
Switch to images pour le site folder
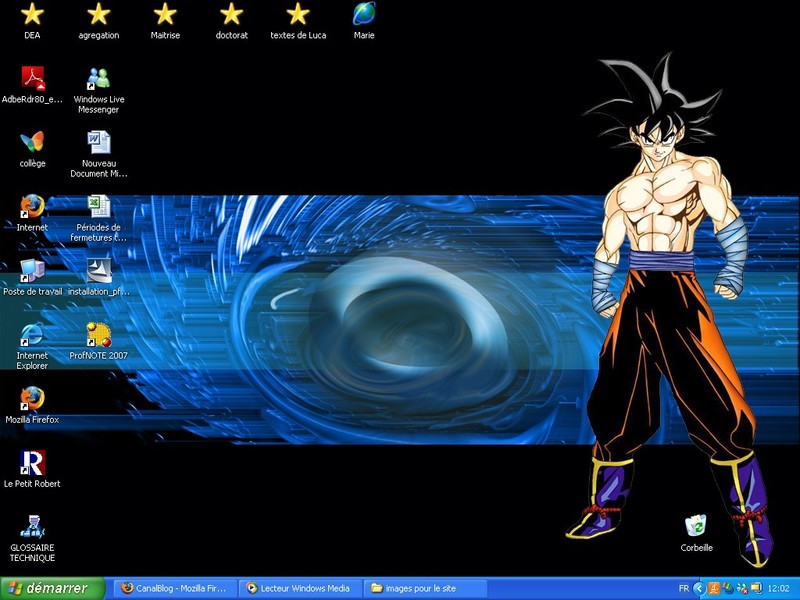point(426,588)
